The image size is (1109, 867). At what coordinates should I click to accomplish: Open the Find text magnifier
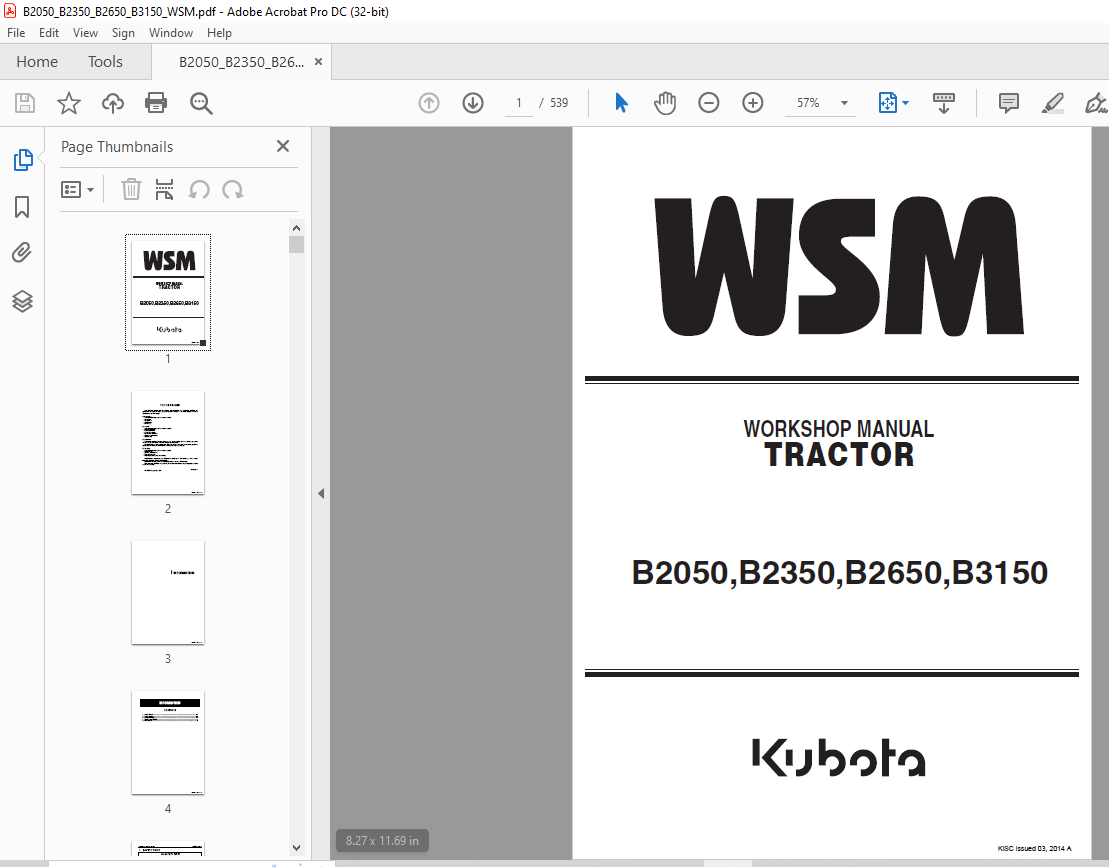click(x=201, y=103)
